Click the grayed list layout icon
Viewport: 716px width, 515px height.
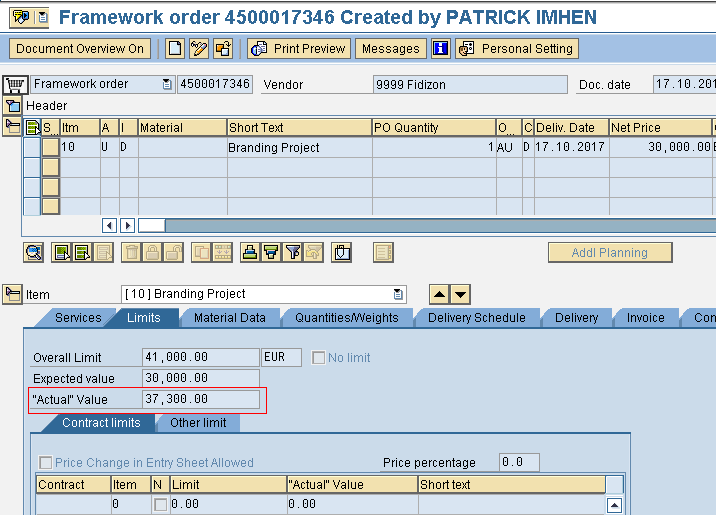(383, 252)
